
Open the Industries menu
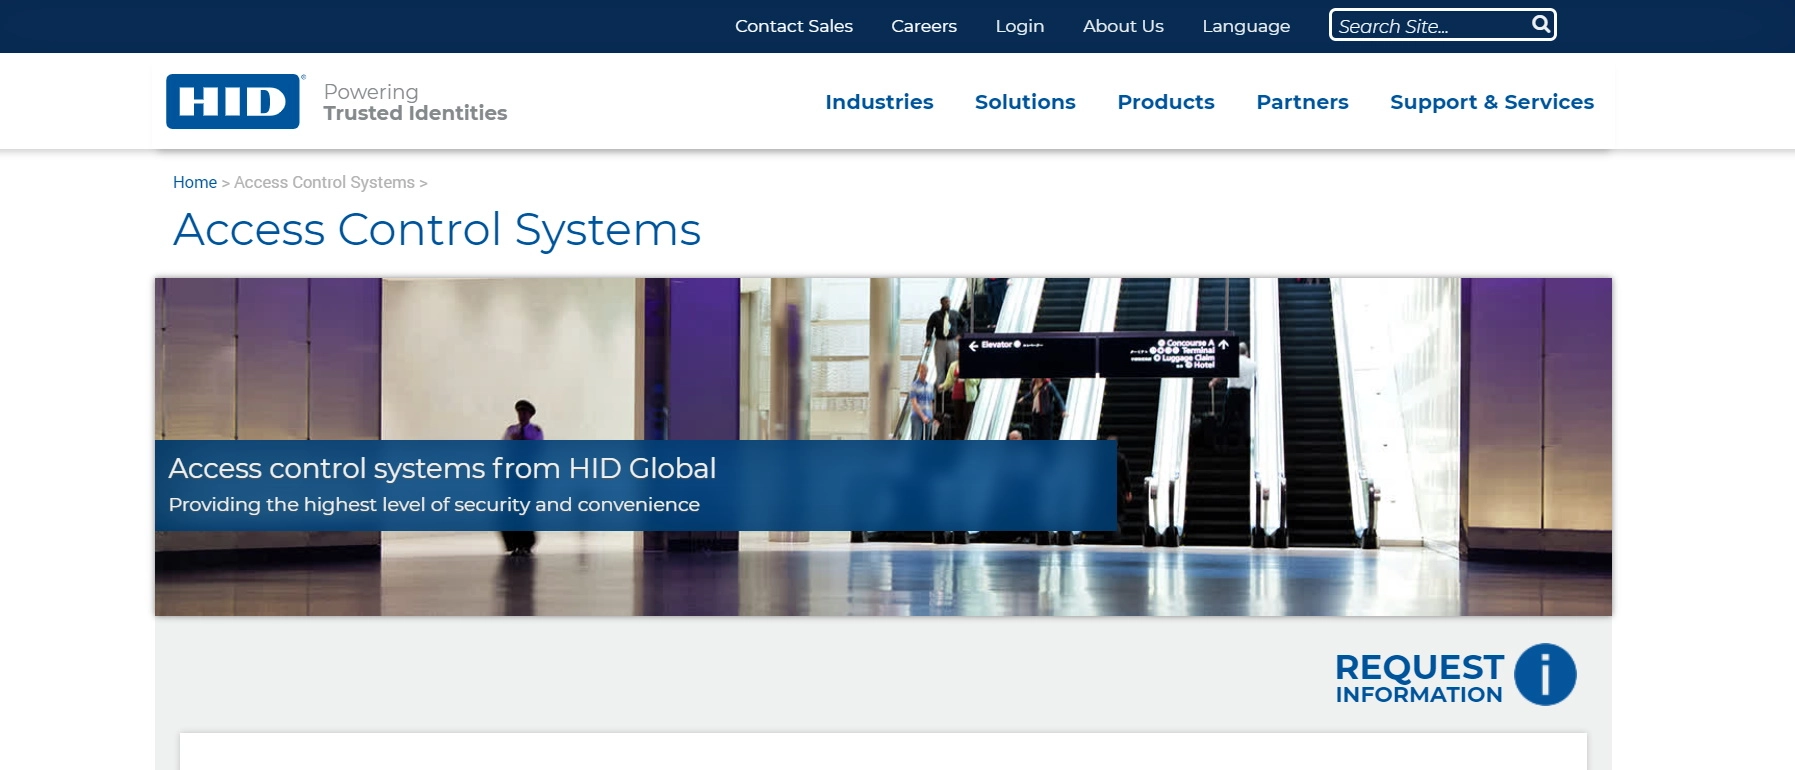point(879,102)
